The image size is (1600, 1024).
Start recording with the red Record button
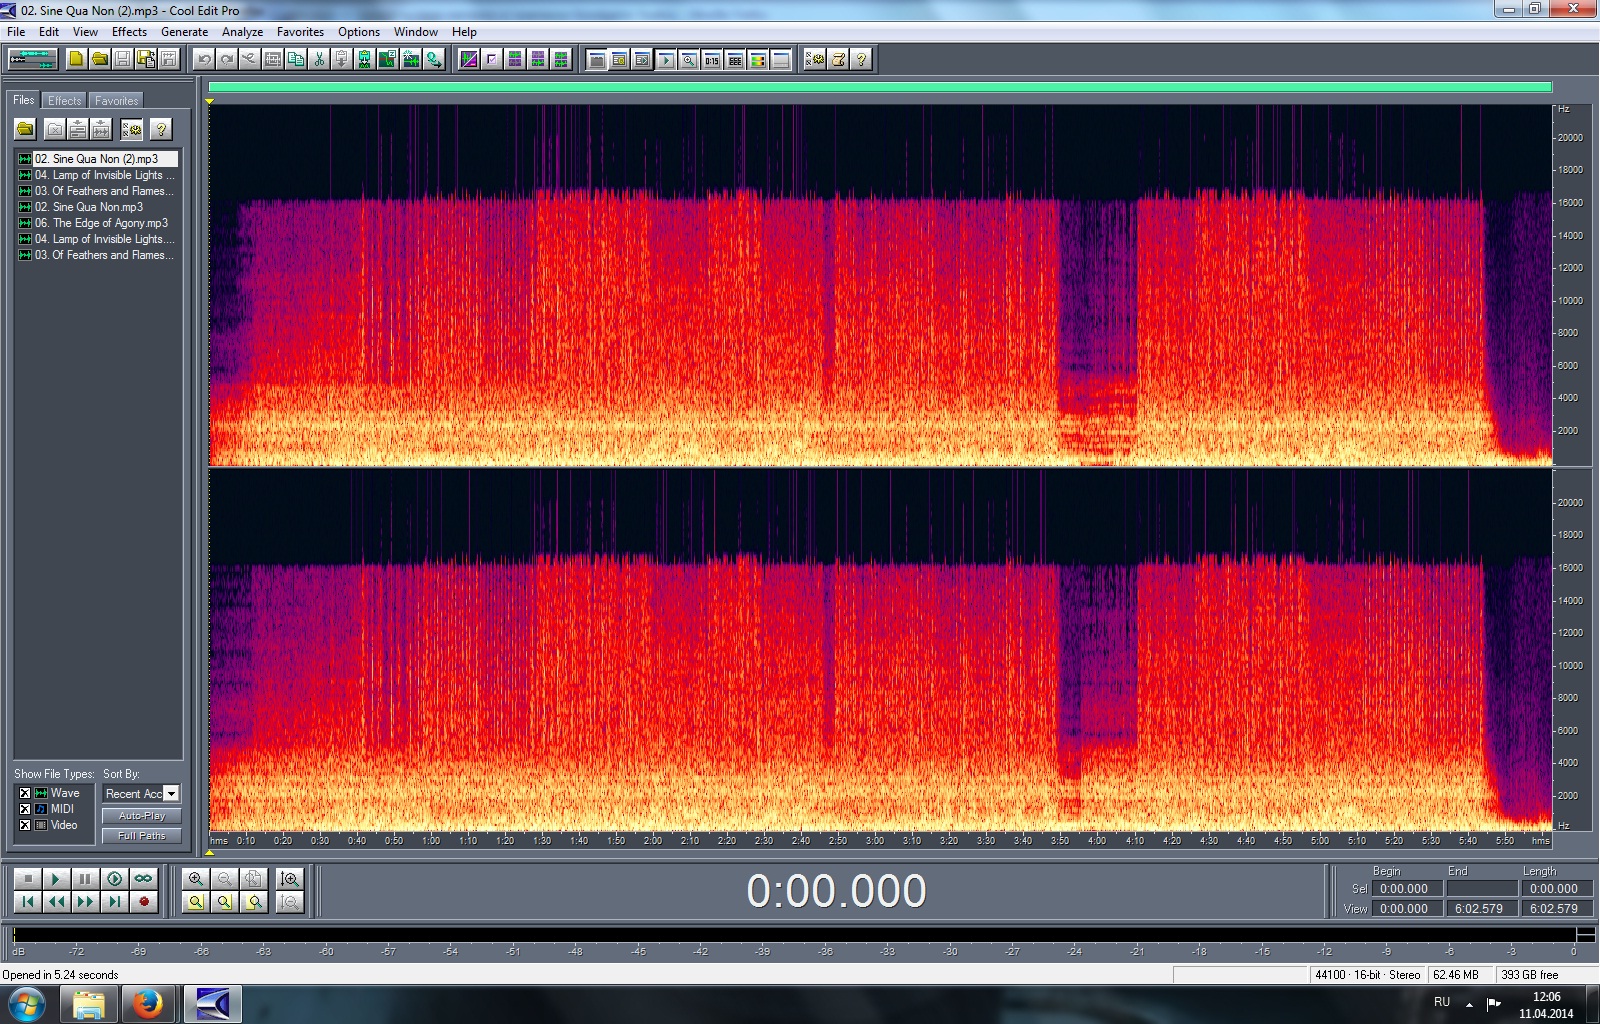coord(144,902)
